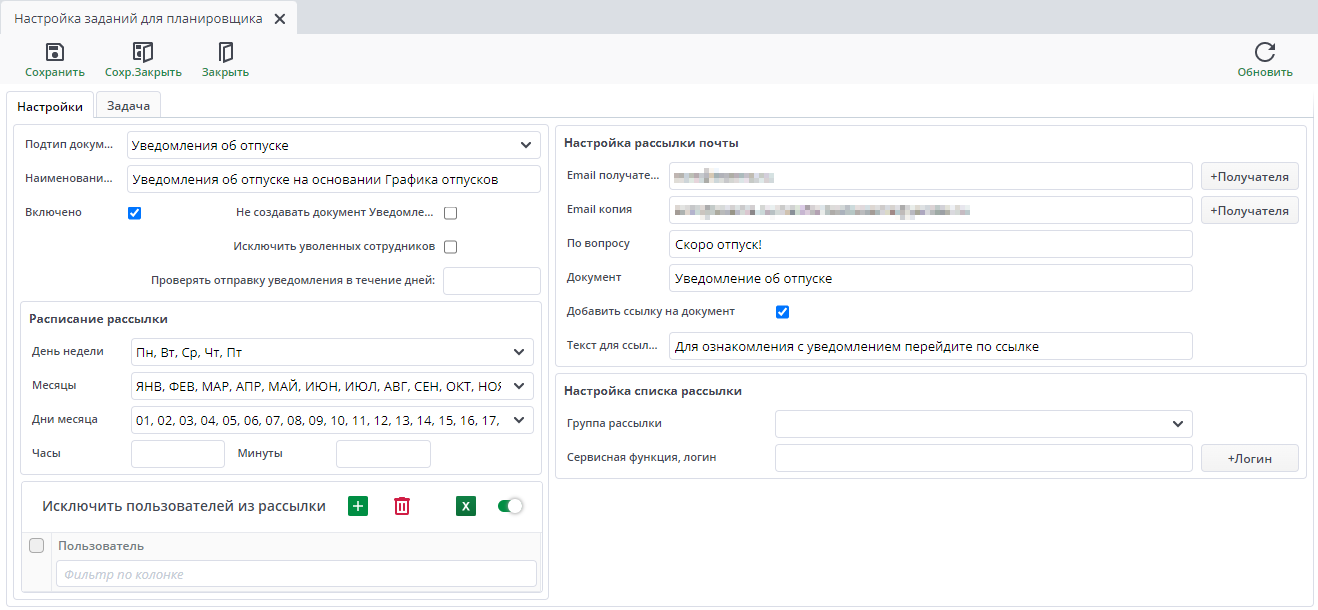Click the Закрыть (Close) toolbar icon
This screenshot has width=1318, height=610.
[x=225, y=53]
